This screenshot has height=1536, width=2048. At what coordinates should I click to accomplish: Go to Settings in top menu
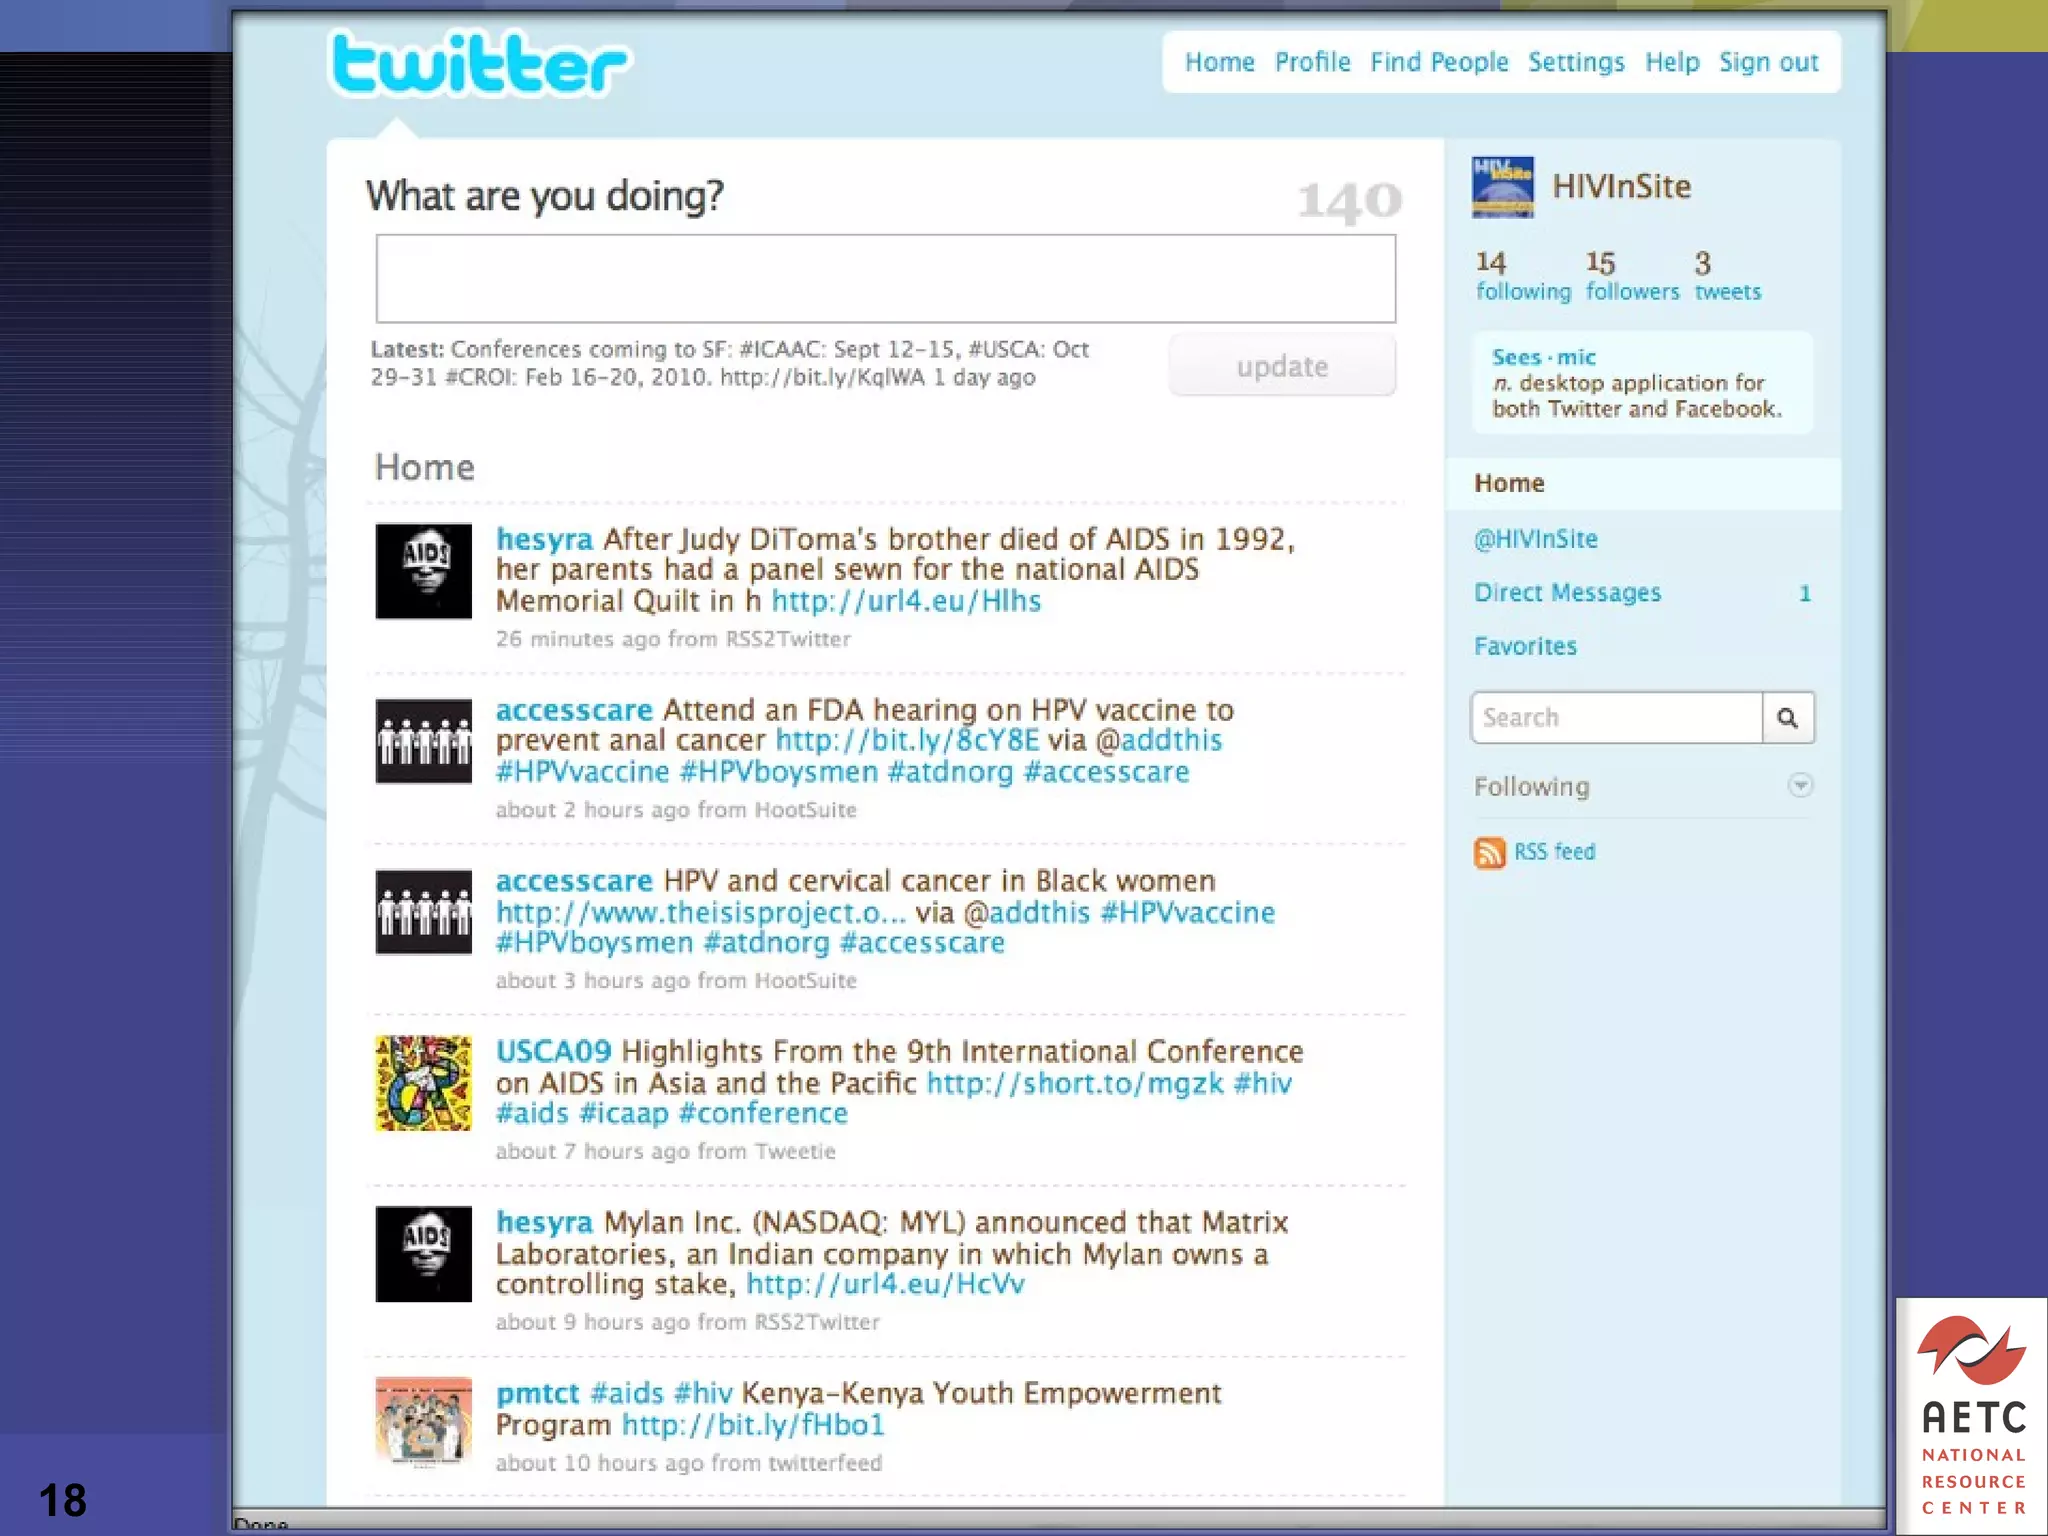click(1576, 62)
